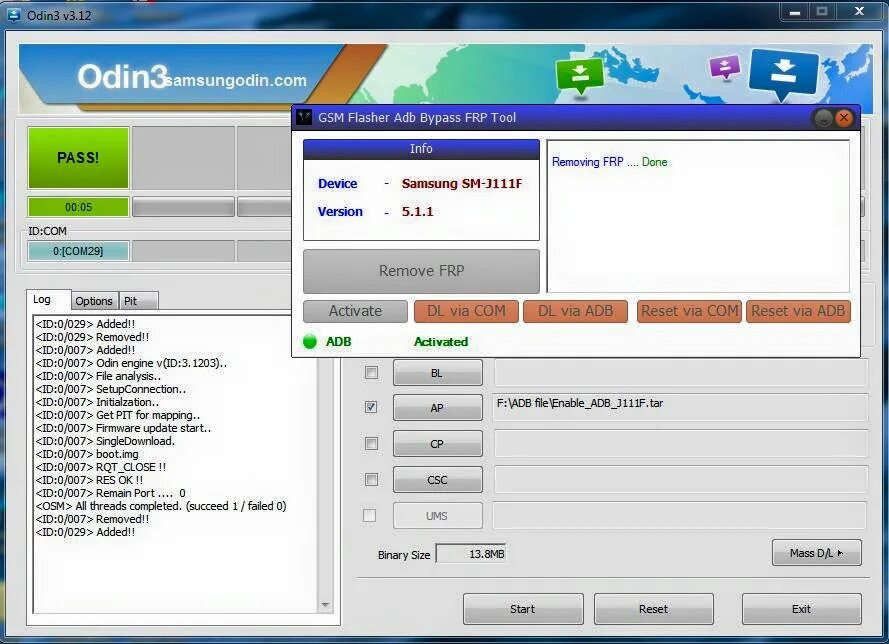Image resolution: width=889 pixels, height=644 pixels.
Task: Click the purple download icon in banner
Action: (725, 67)
